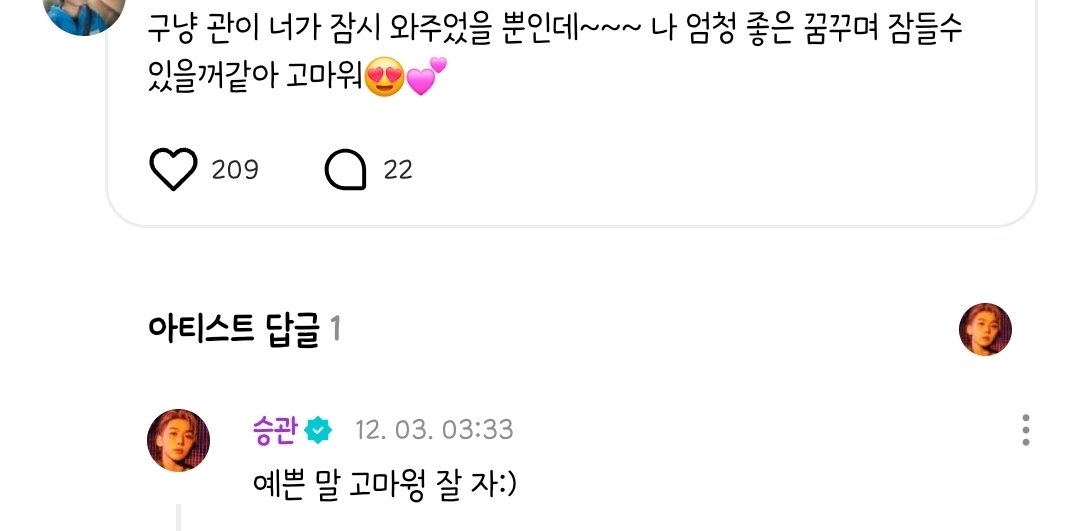Click the gray quote bar under 승관's reply
The width and height of the screenshot is (1079, 531).
tap(178, 517)
